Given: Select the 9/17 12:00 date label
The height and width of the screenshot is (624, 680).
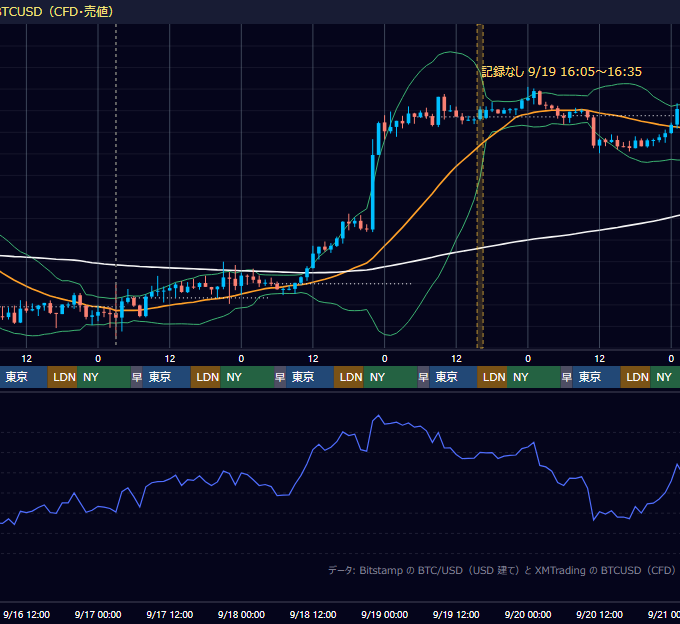Looking at the screenshot, I should pos(170,614).
